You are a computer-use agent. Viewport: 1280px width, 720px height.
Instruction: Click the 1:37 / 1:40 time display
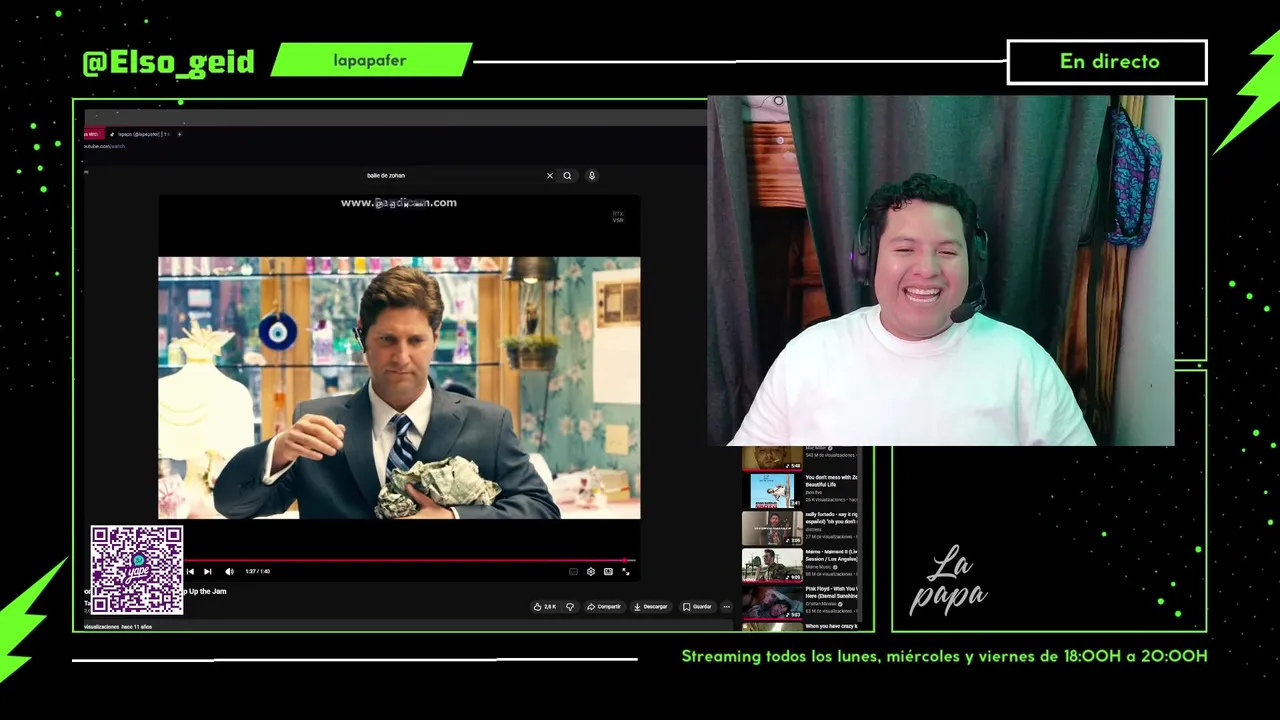click(x=258, y=572)
